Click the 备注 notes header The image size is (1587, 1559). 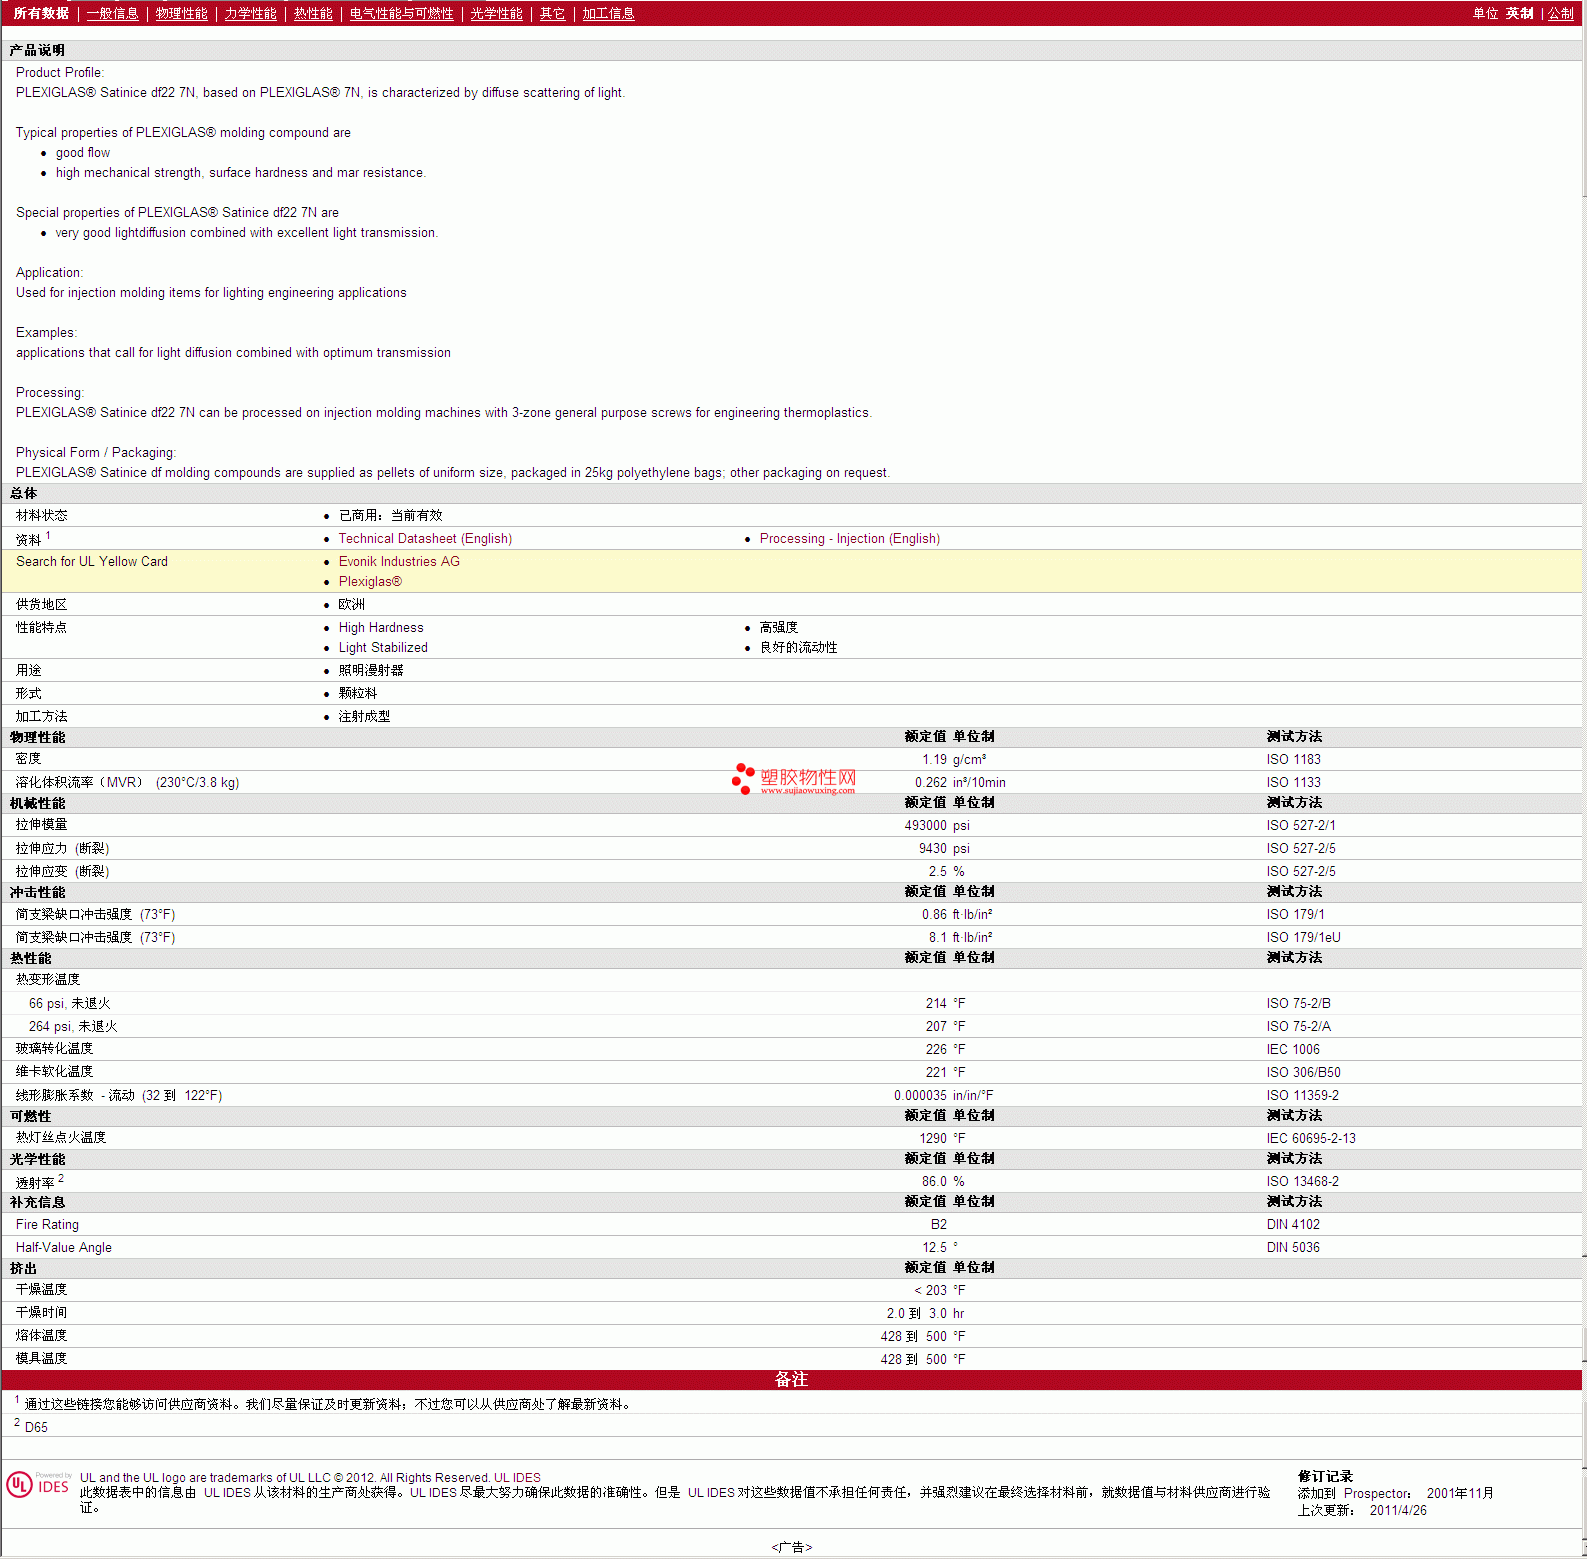click(x=791, y=1380)
